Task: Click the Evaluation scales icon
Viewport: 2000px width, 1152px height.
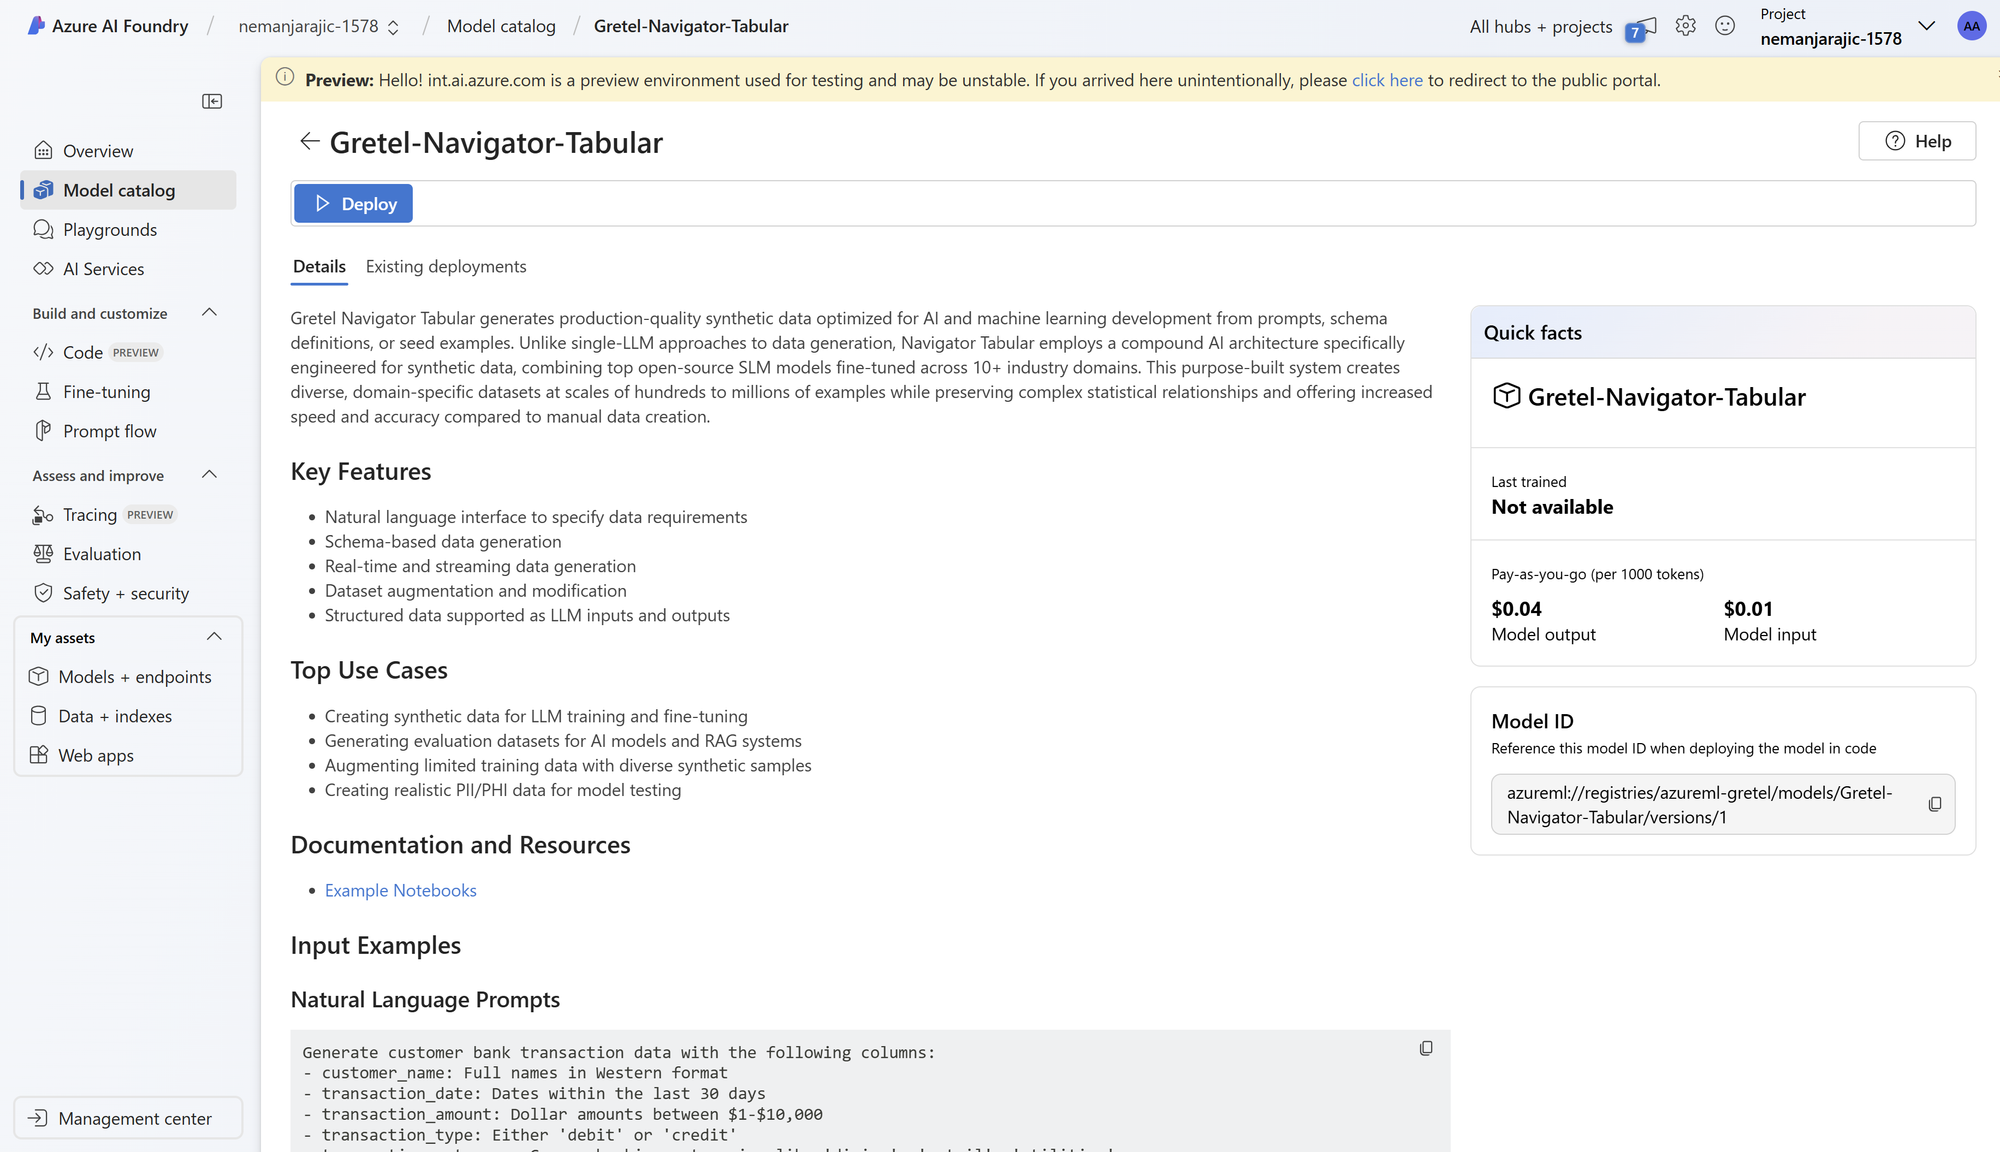Action: click(43, 554)
